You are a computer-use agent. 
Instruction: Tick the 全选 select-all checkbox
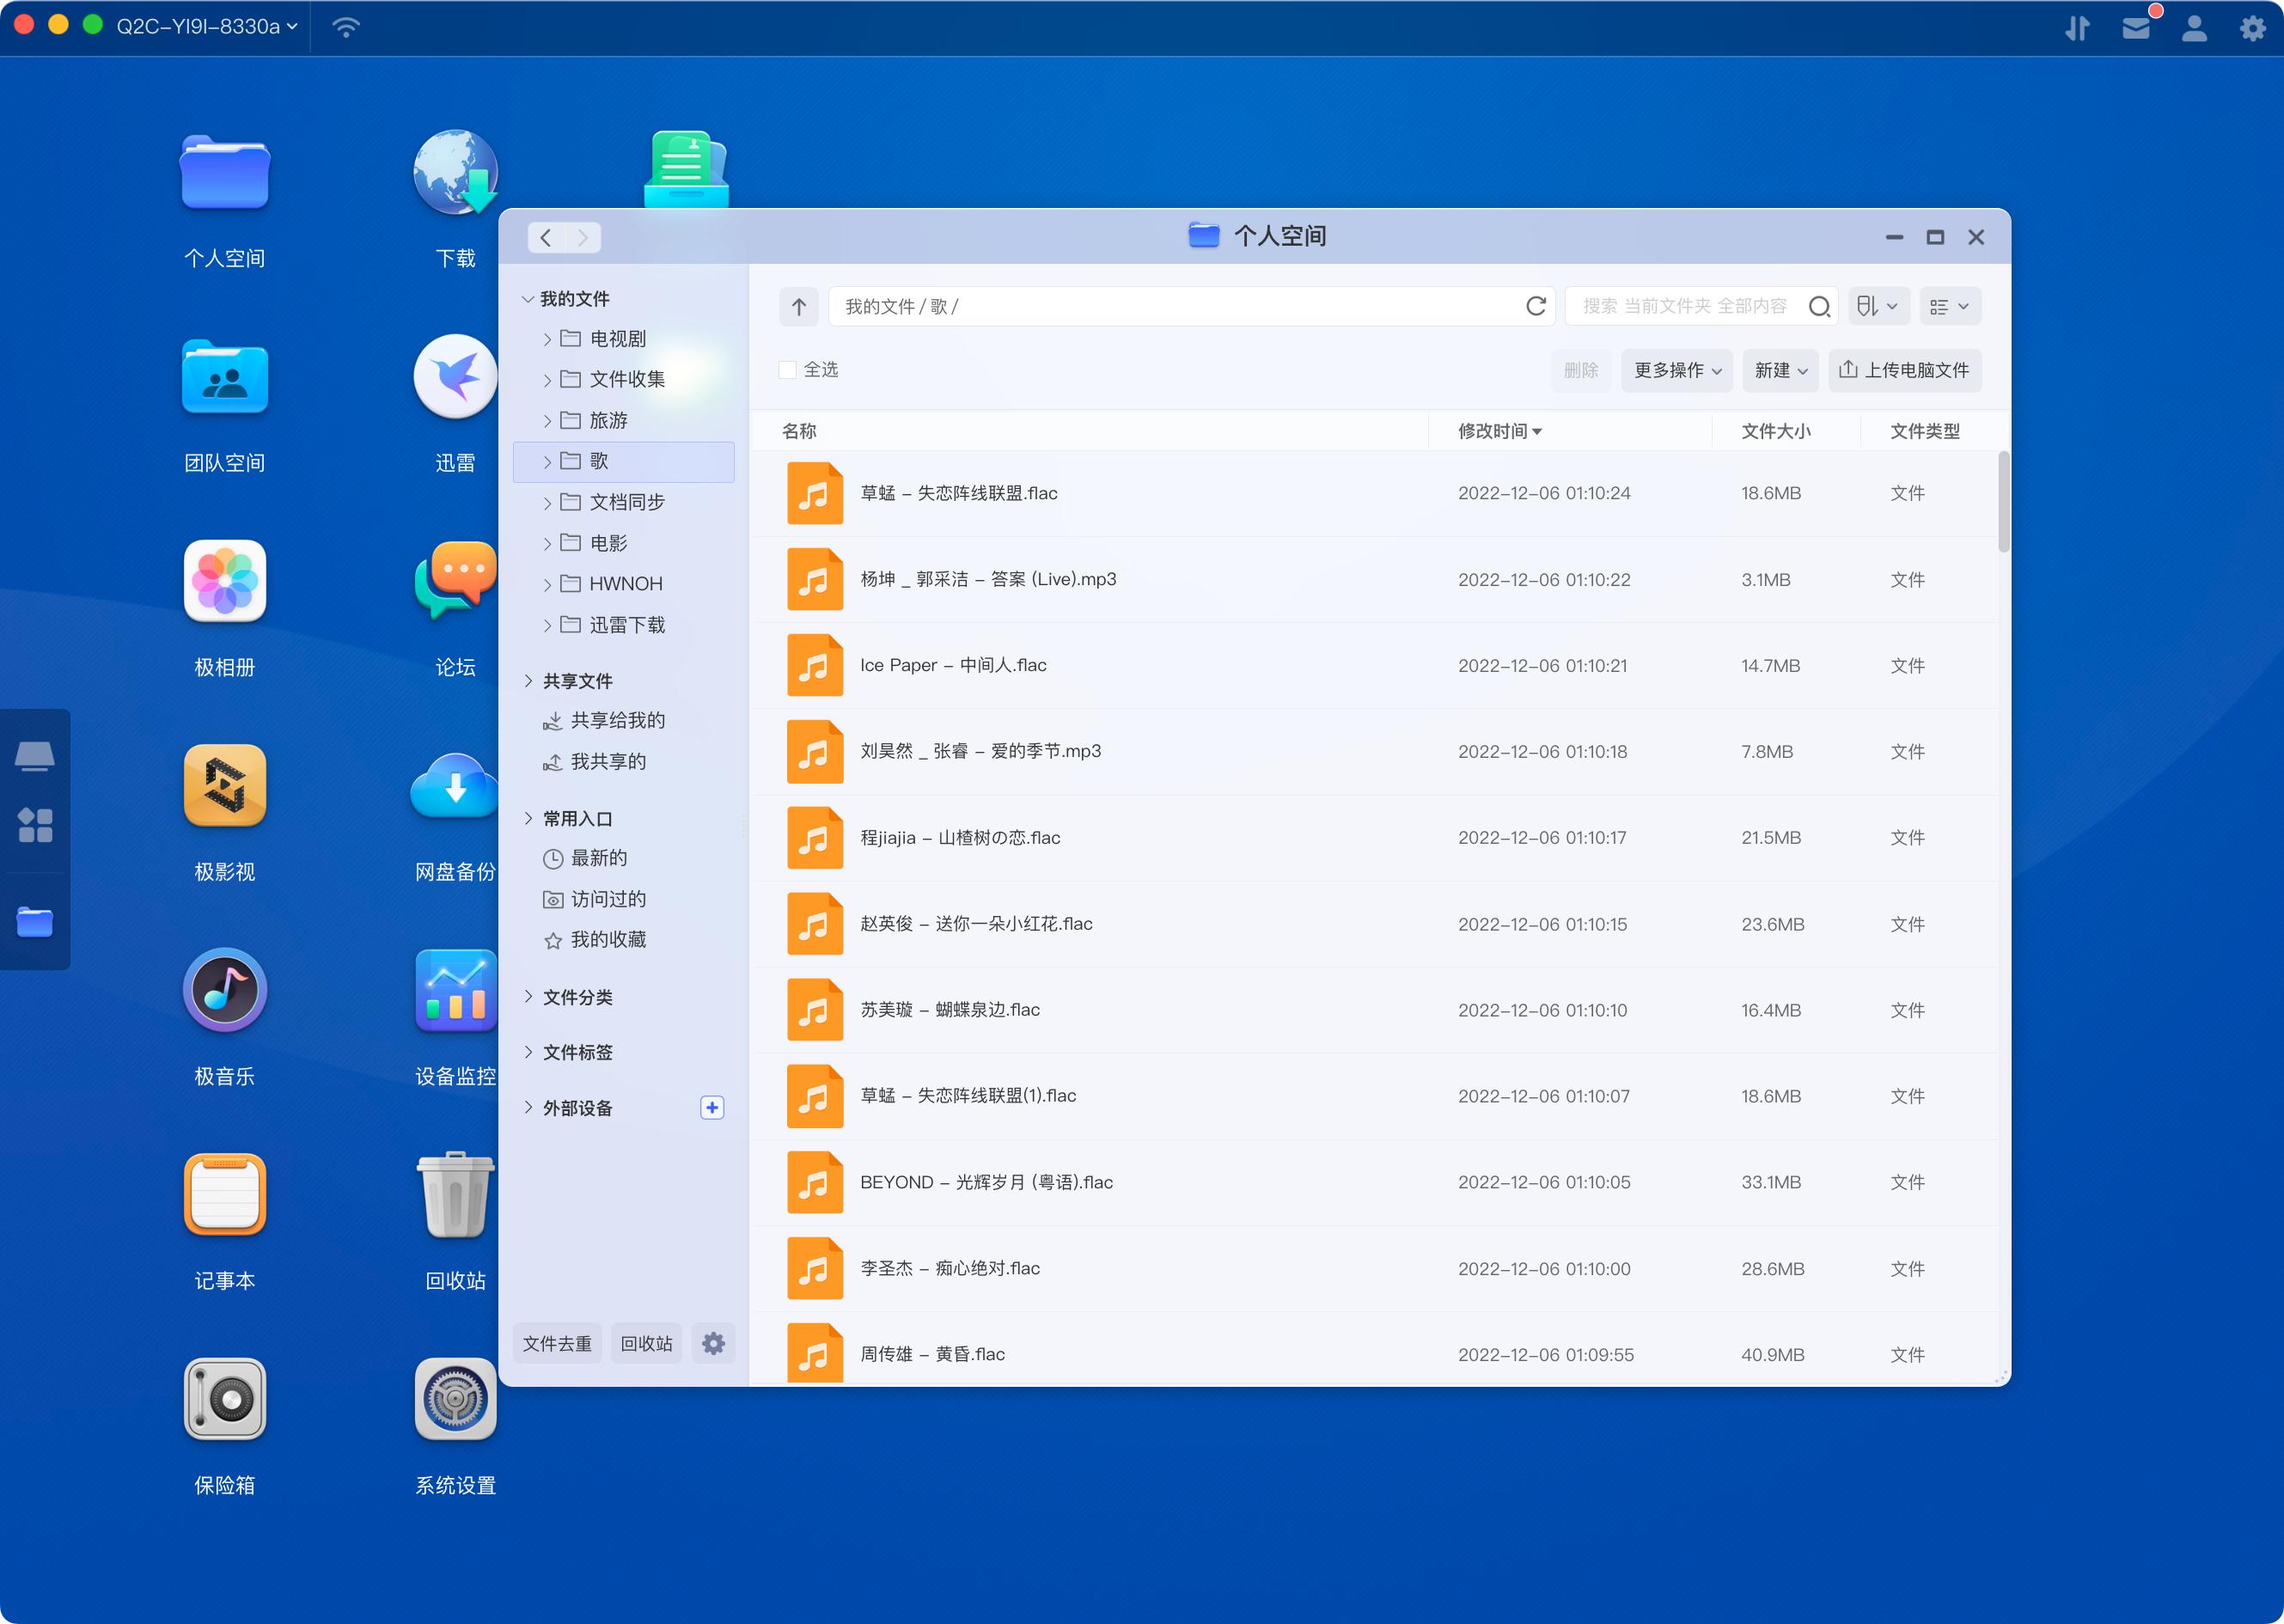pos(788,370)
